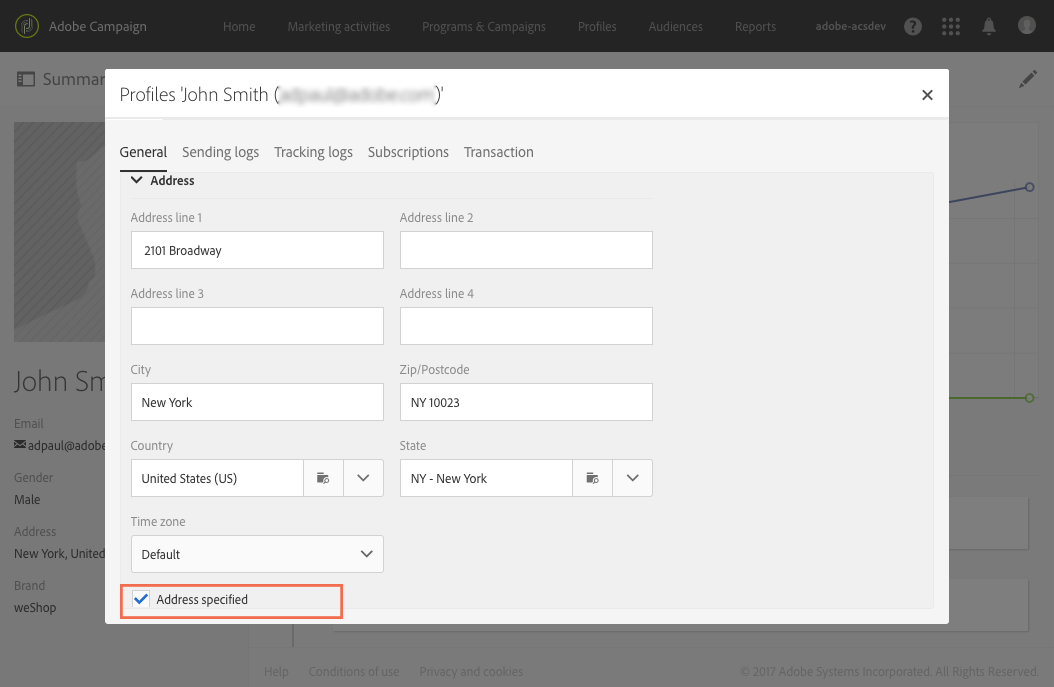This screenshot has width=1054, height=687.
Task: Expand the State dropdown arrow
Action: coord(633,478)
